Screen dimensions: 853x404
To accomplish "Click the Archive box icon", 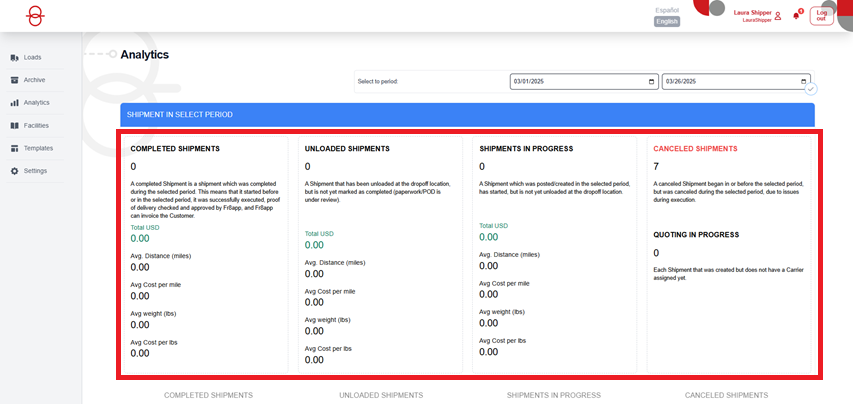I will 15,80.
